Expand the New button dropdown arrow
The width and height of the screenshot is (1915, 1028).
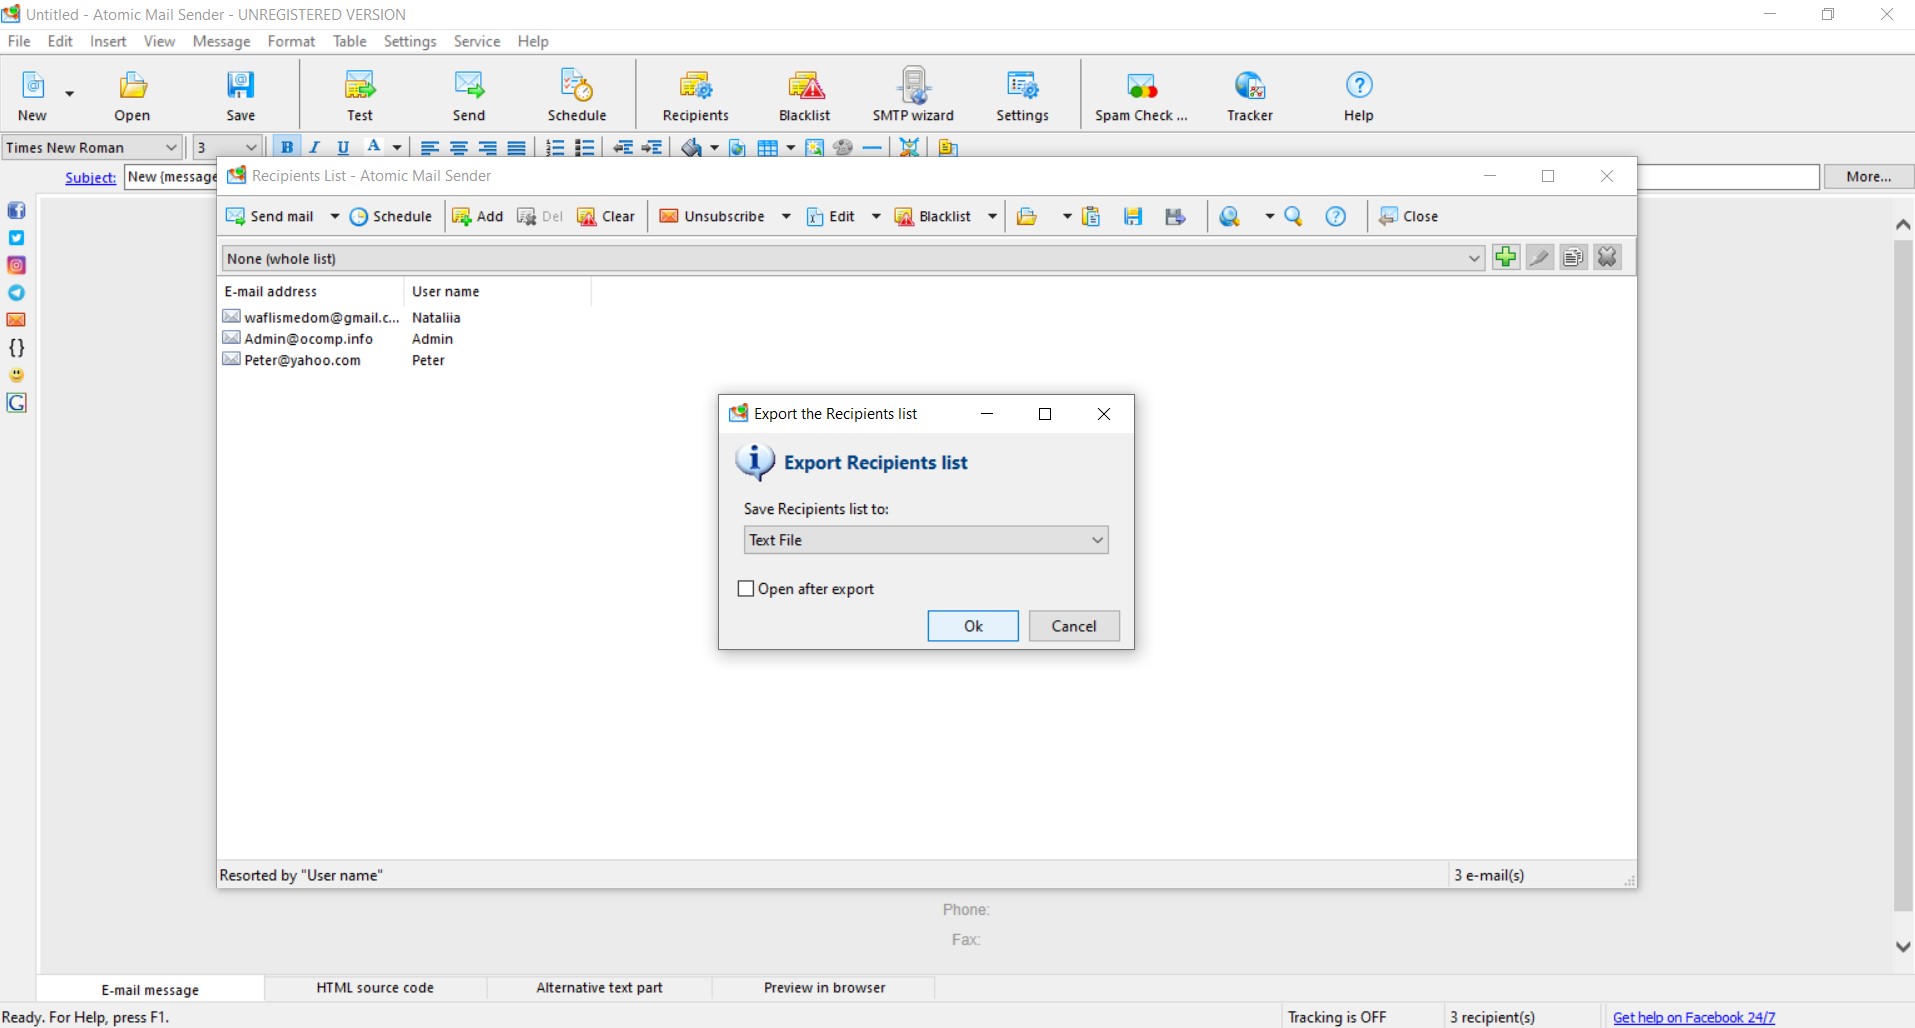69,94
